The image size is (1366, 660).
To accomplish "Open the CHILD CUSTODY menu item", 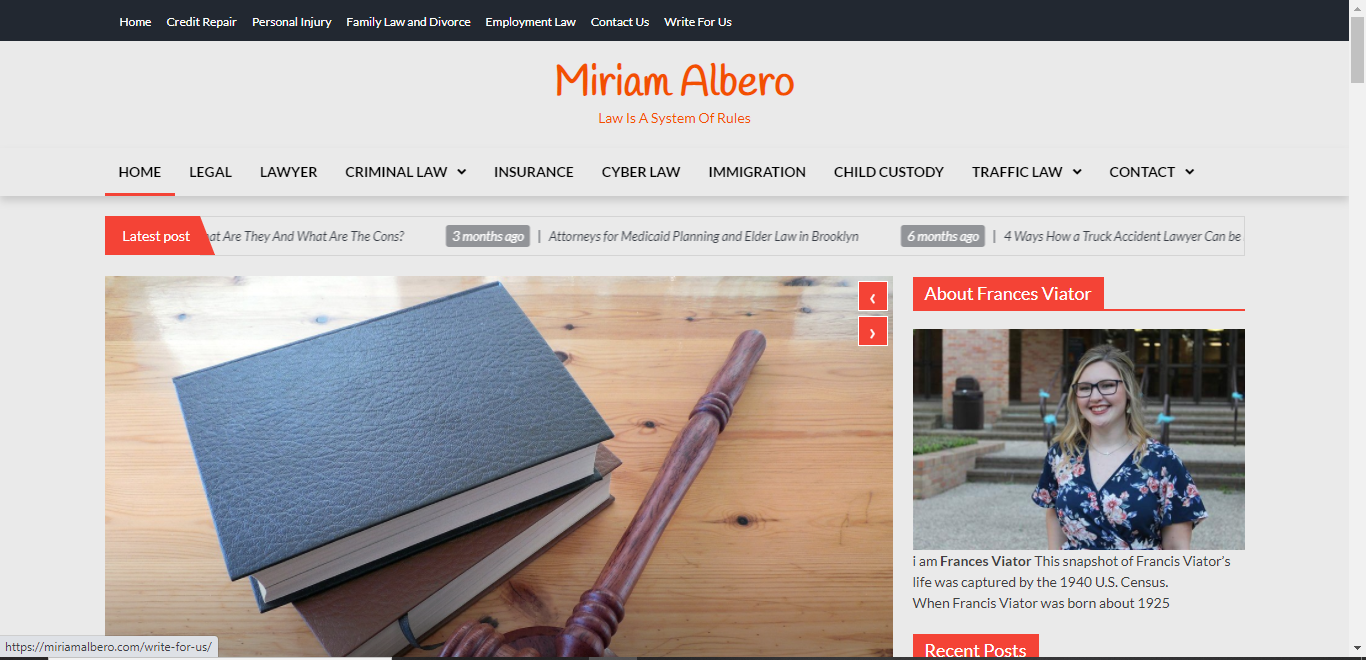I will click(889, 172).
